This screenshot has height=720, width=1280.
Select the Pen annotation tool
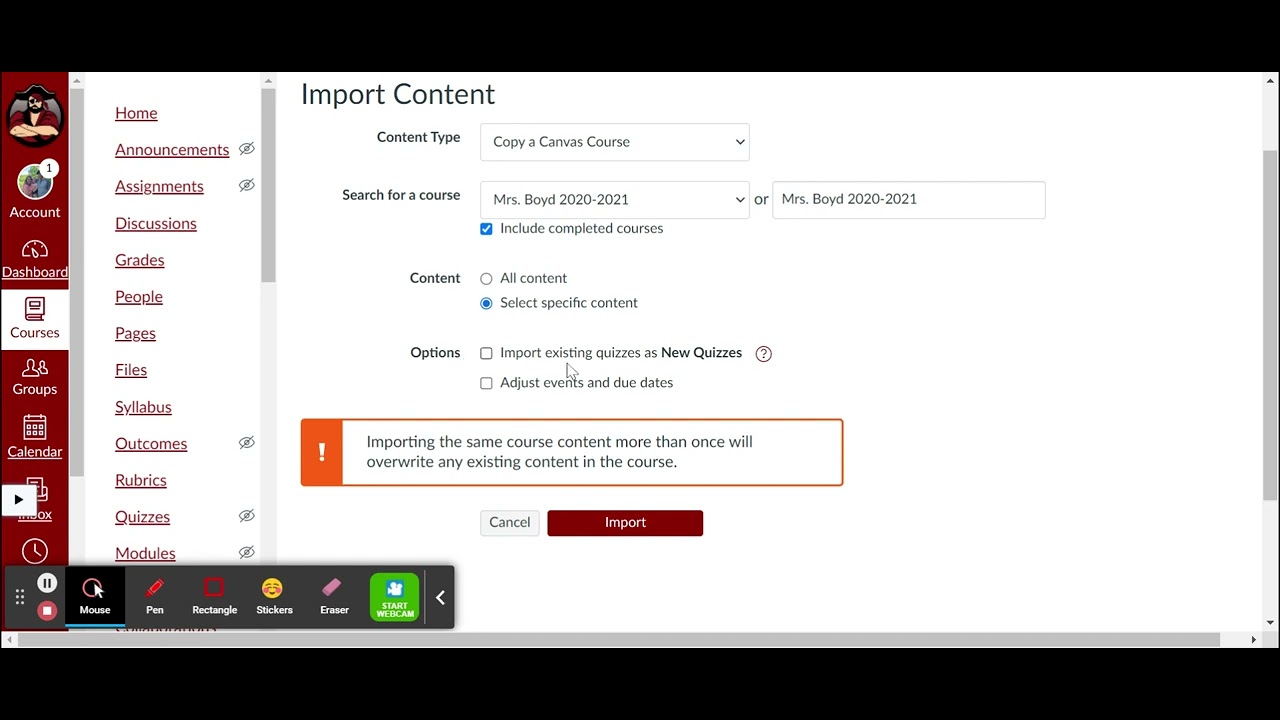(155, 597)
